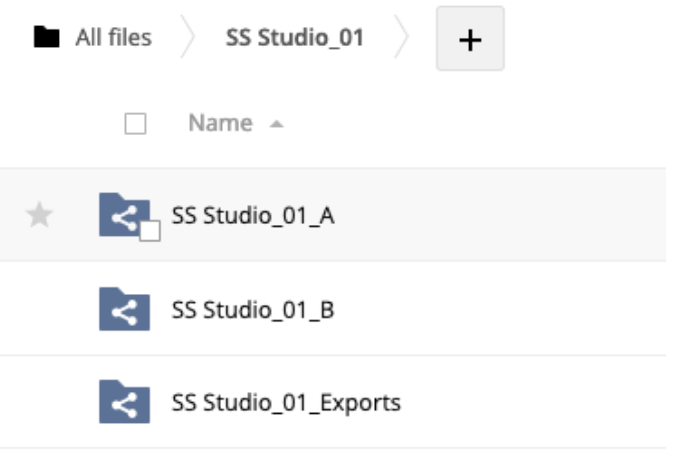Go to All files in breadcrumb

(x=114, y=37)
